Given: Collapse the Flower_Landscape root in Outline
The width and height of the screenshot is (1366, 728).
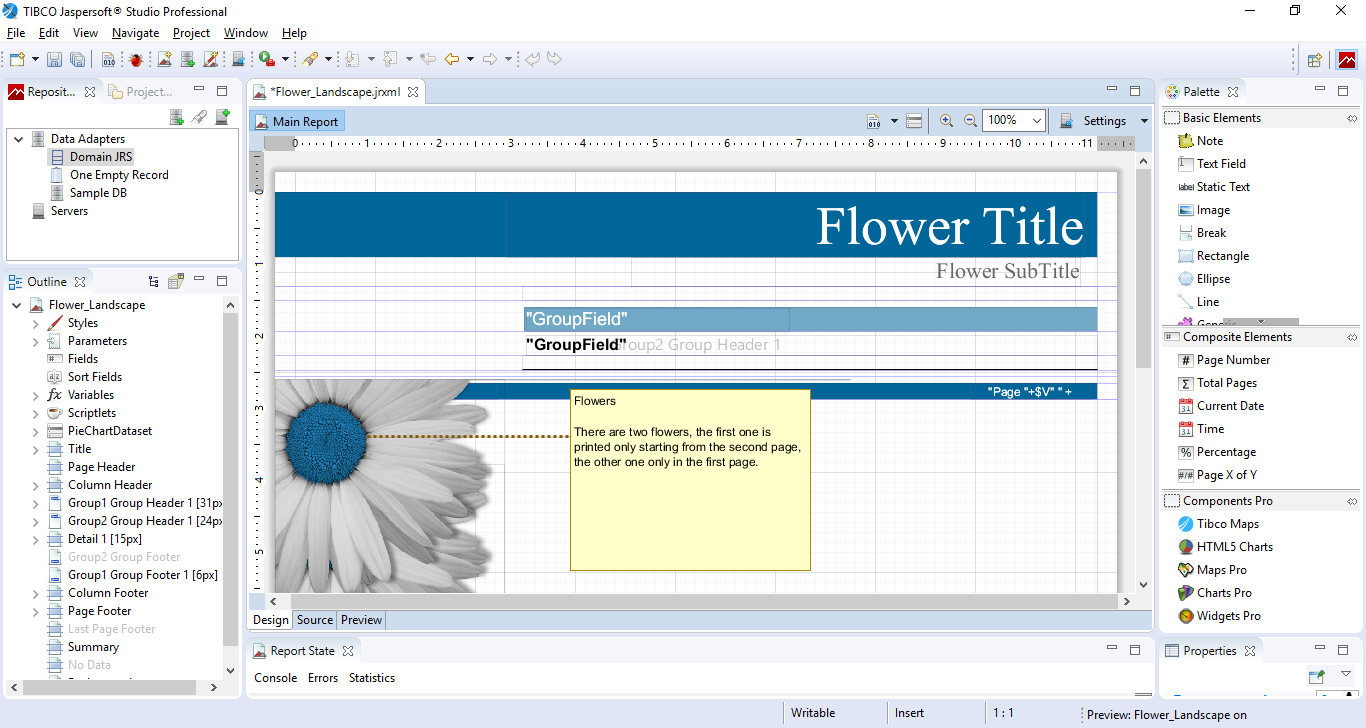Looking at the screenshot, I should click(17, 305).
